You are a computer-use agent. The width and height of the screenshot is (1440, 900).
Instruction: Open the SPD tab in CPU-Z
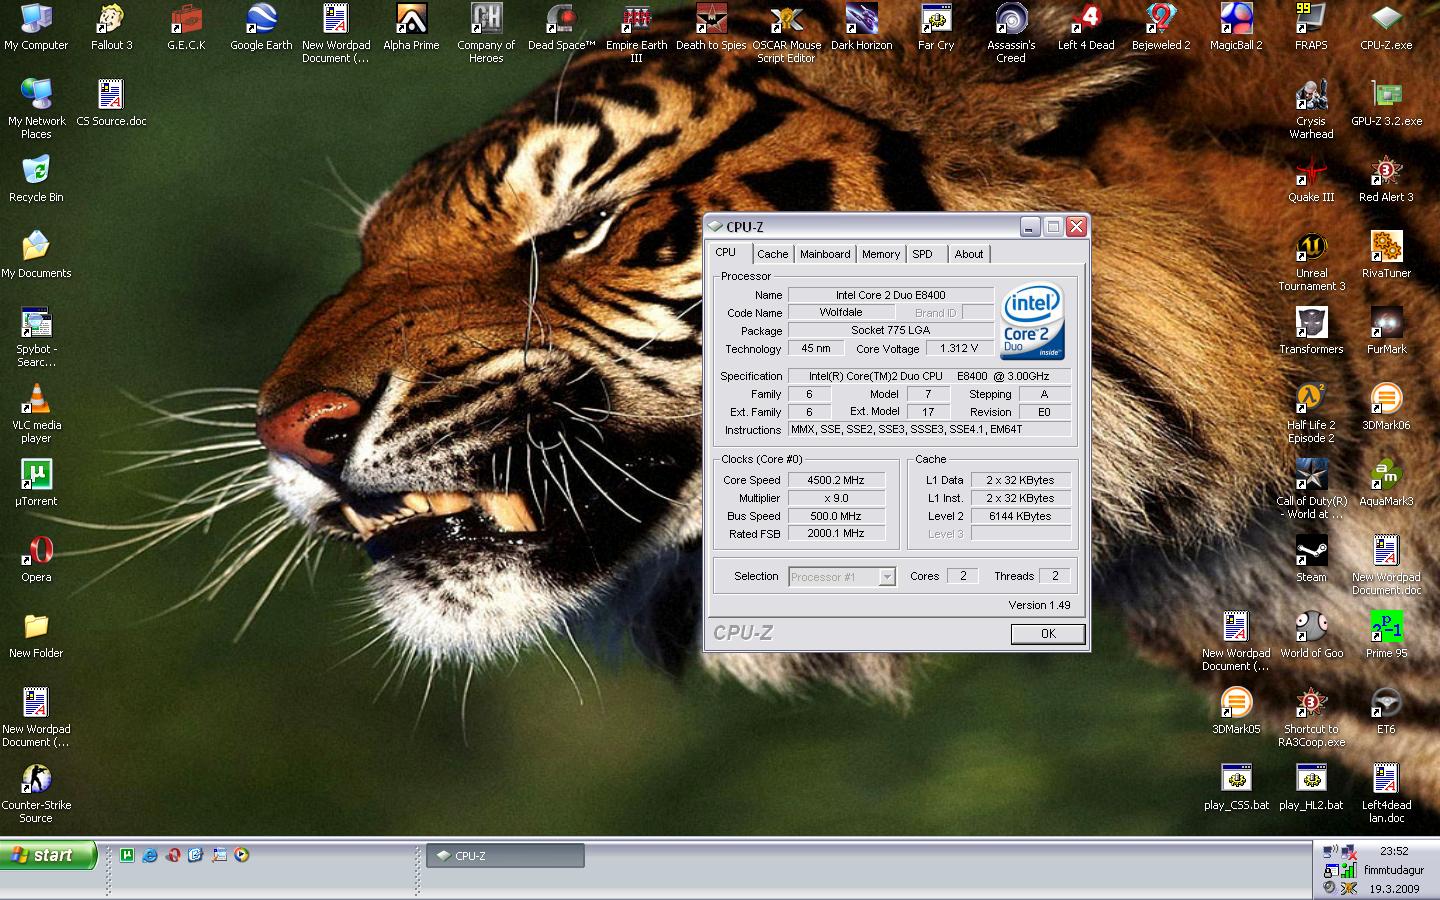pyautogui.click(x=922, y=254)
